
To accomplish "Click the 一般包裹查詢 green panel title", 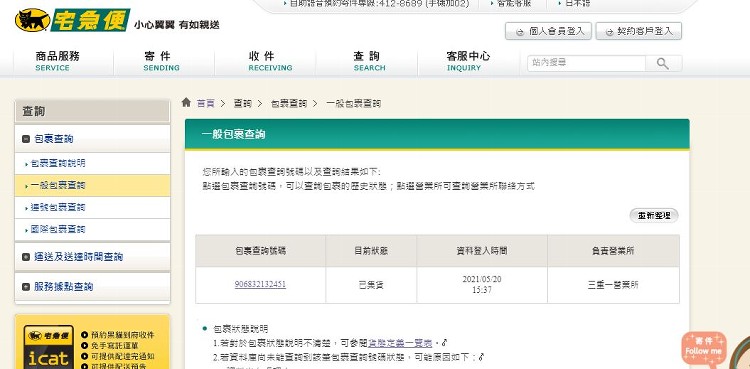I will [233, 134].
